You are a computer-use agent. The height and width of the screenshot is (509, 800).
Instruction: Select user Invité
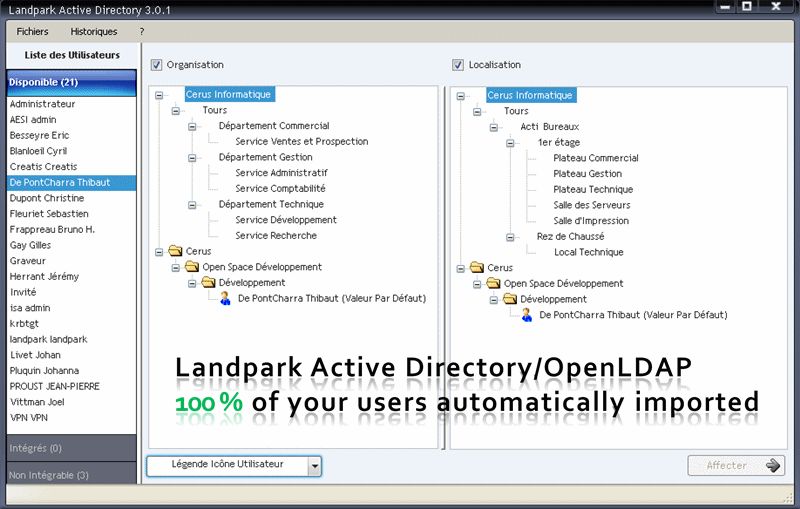[x=23, y=292]
